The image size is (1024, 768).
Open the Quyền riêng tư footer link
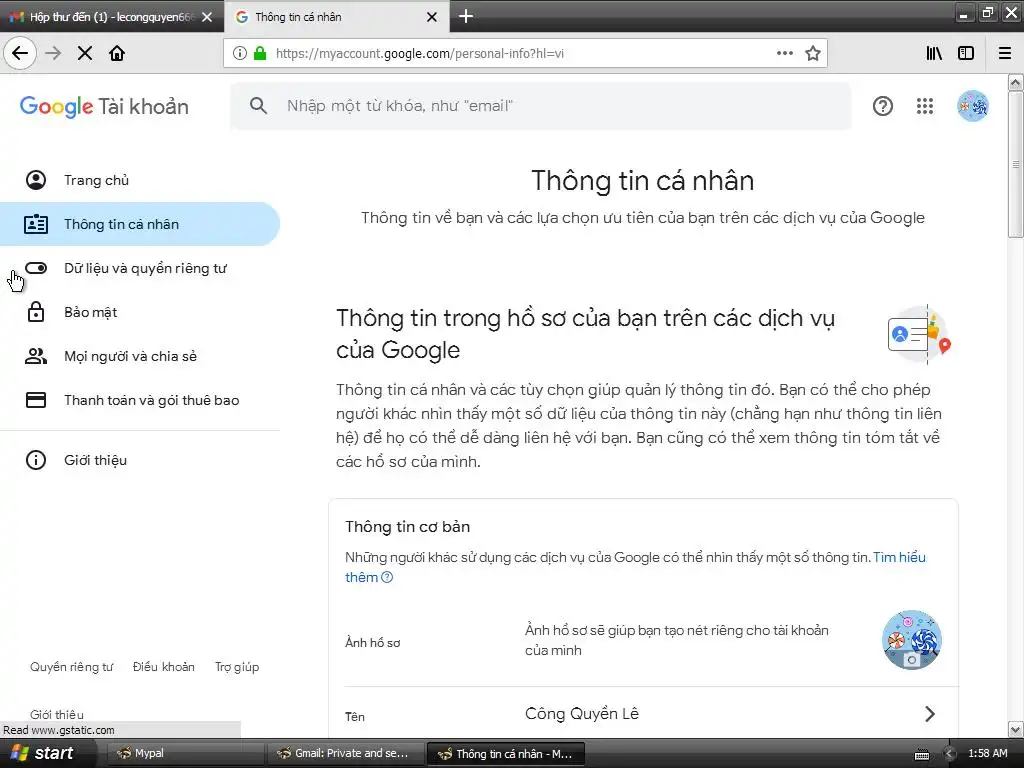[x=72, y=667]
